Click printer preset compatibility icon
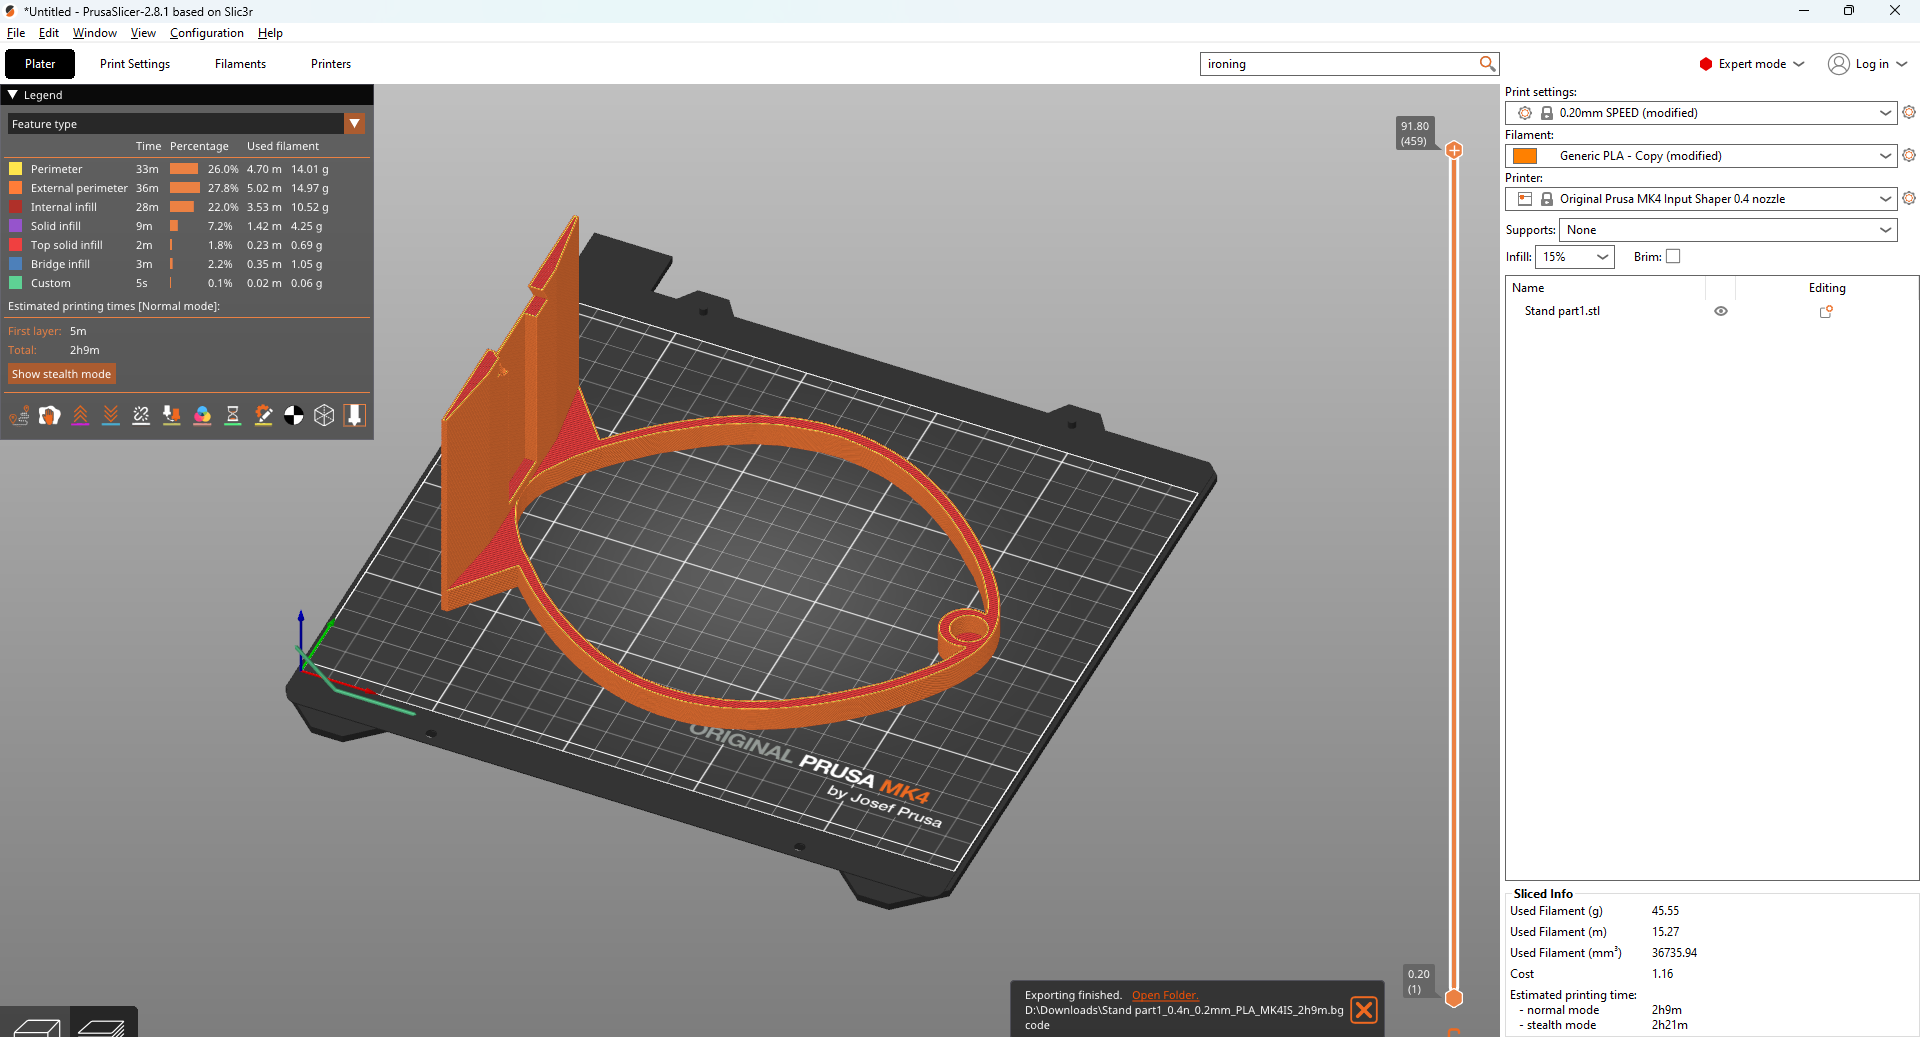 pos(1525,199)
